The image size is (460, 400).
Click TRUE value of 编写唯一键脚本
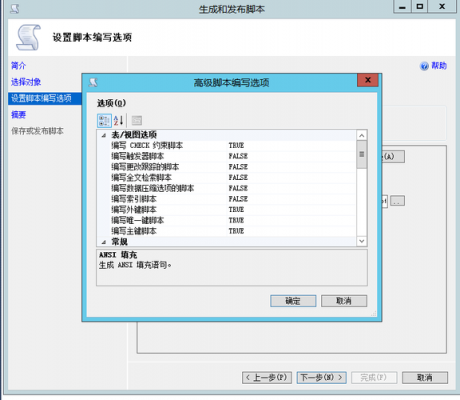point(236,220)
